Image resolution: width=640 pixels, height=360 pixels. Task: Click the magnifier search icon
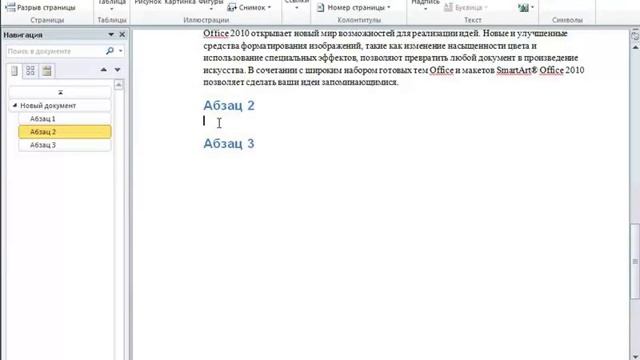tap(109, 51)
